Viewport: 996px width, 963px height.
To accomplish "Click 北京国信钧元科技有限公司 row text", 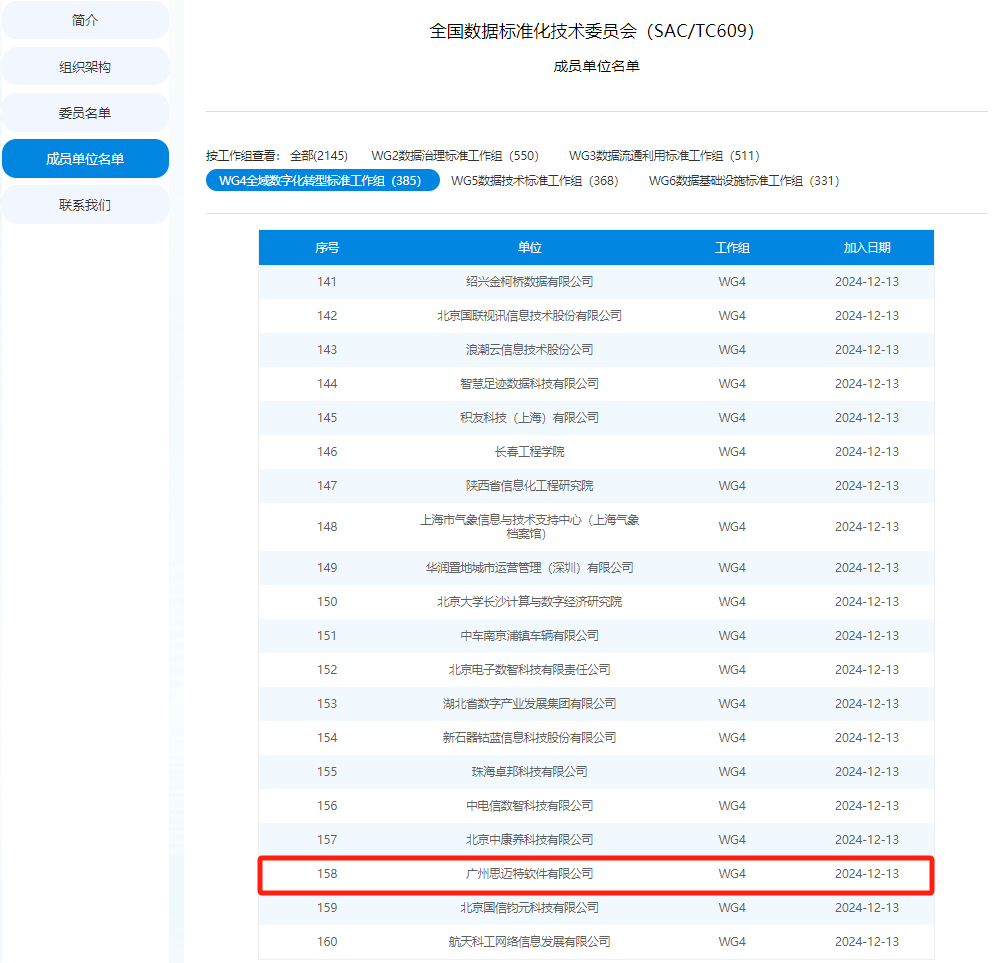I will pyautogui.click(x=530, y=907).
